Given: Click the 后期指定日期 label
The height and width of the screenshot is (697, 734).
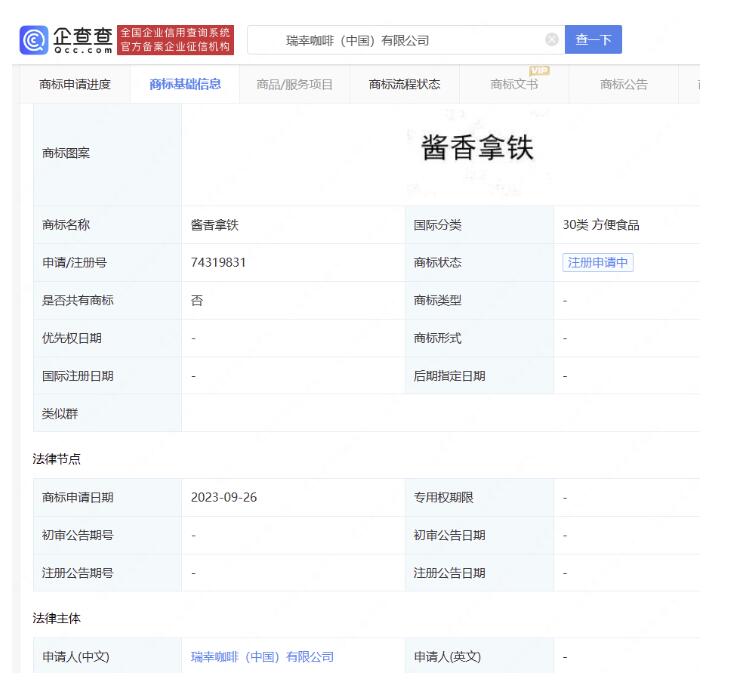Looking at the screenshot, I should coord(449,376).
